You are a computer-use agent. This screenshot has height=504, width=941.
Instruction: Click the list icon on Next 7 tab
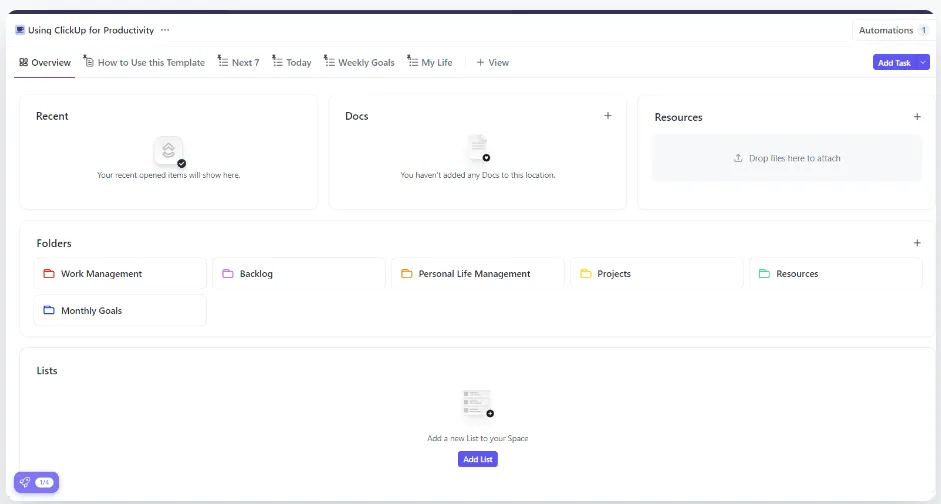[223, 61]
